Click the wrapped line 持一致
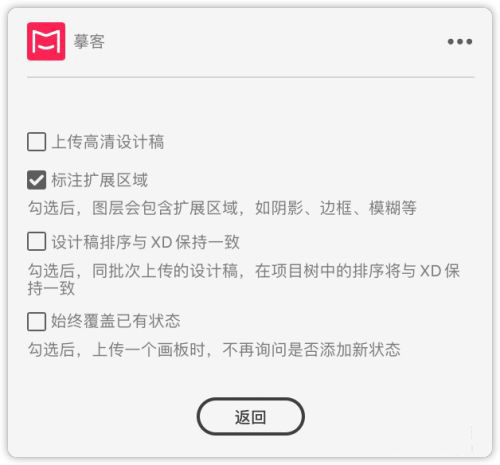Screen dimensions: 500x465 pyautogui.click(x=51, y=288)
